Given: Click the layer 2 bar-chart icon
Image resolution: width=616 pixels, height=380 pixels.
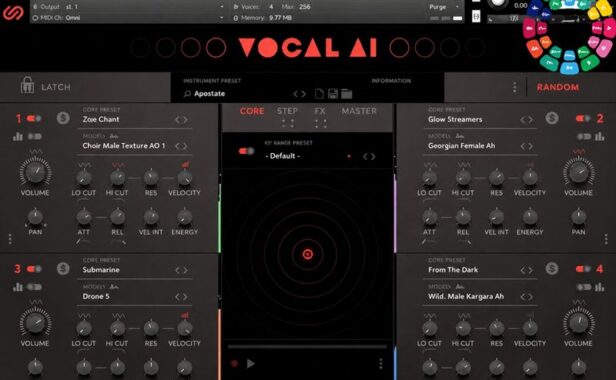Looking at the screenshot, I should tap(599, 136).
